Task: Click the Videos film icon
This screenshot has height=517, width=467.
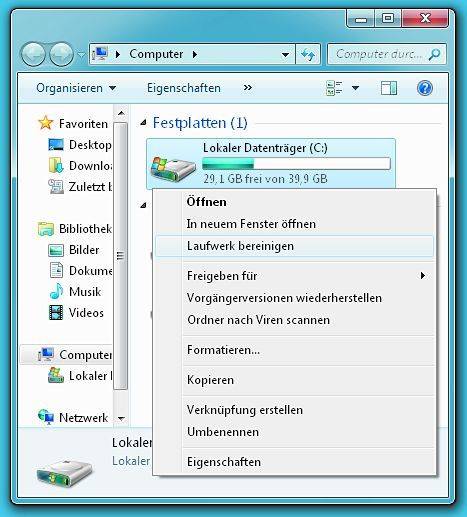Action: [x=56, y=313]
